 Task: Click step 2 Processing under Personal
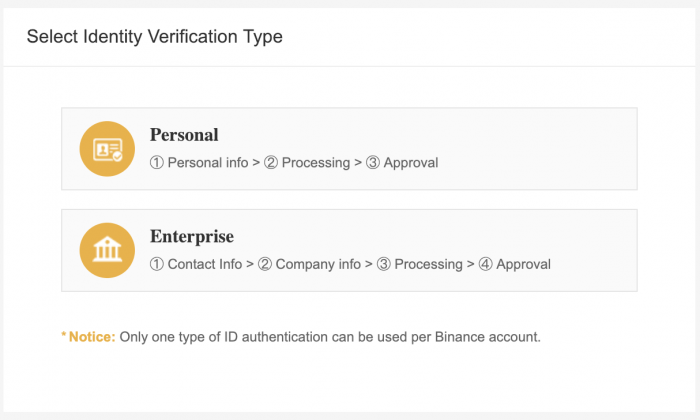(307, 162)
